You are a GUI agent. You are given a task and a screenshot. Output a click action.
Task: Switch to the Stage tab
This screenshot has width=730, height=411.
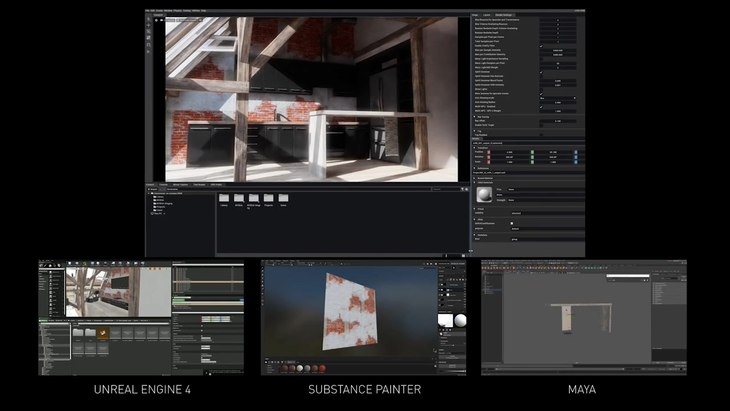pyautogui.click(x=475, y=15)
